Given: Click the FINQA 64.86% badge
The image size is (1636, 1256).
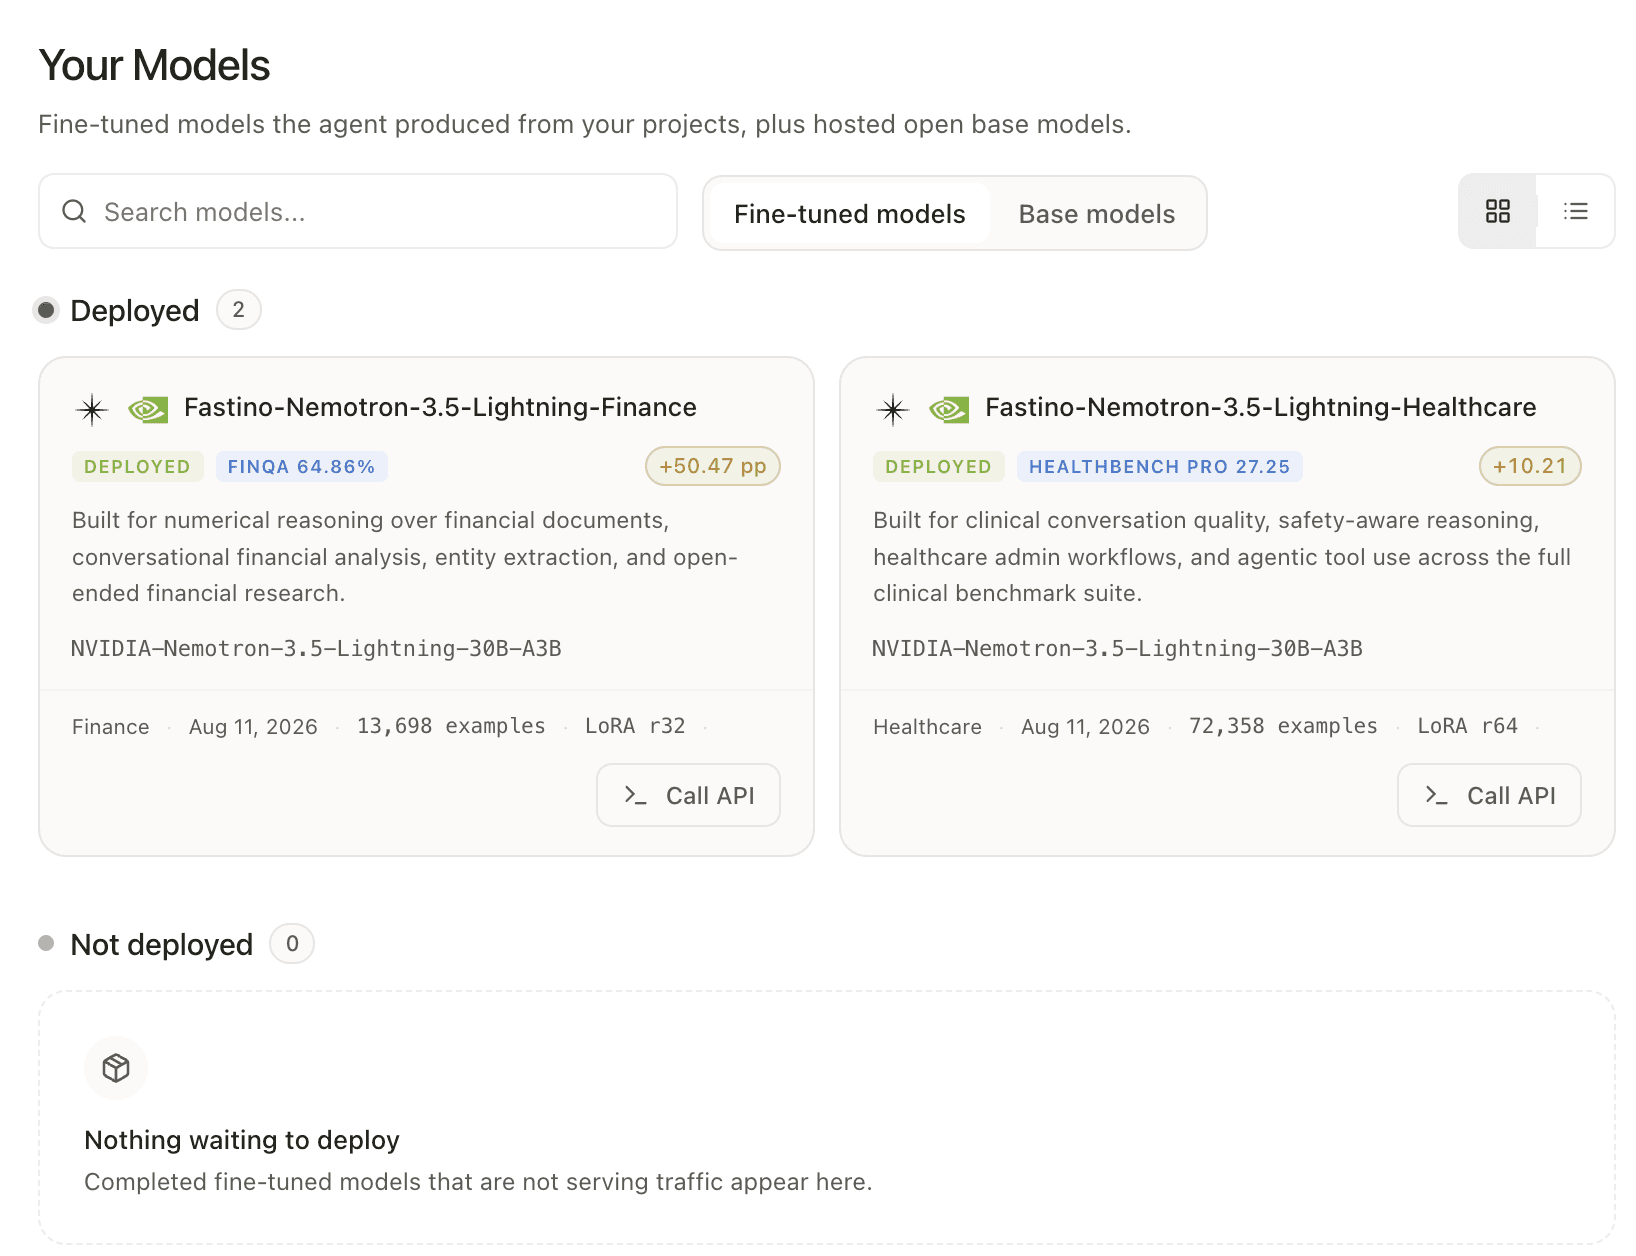Looking at the screenshot, I should pos(301,467).
